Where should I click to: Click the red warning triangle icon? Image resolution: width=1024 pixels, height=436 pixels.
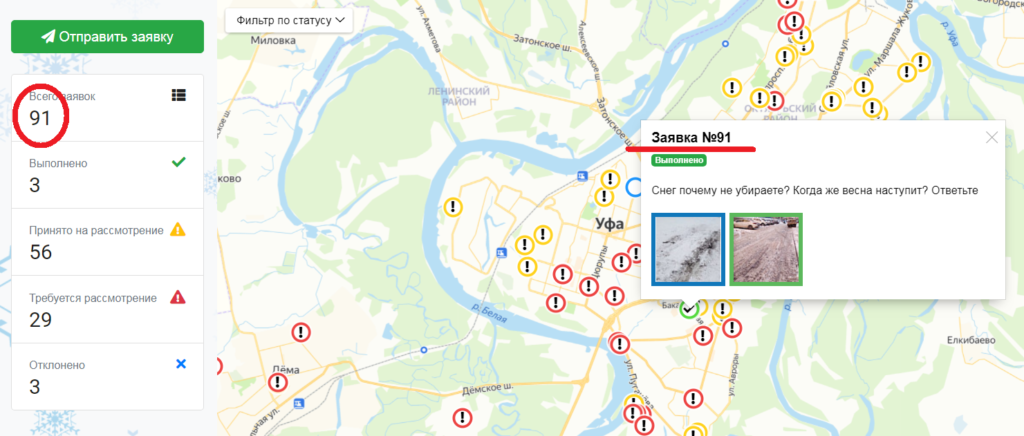tap(178, 298)
